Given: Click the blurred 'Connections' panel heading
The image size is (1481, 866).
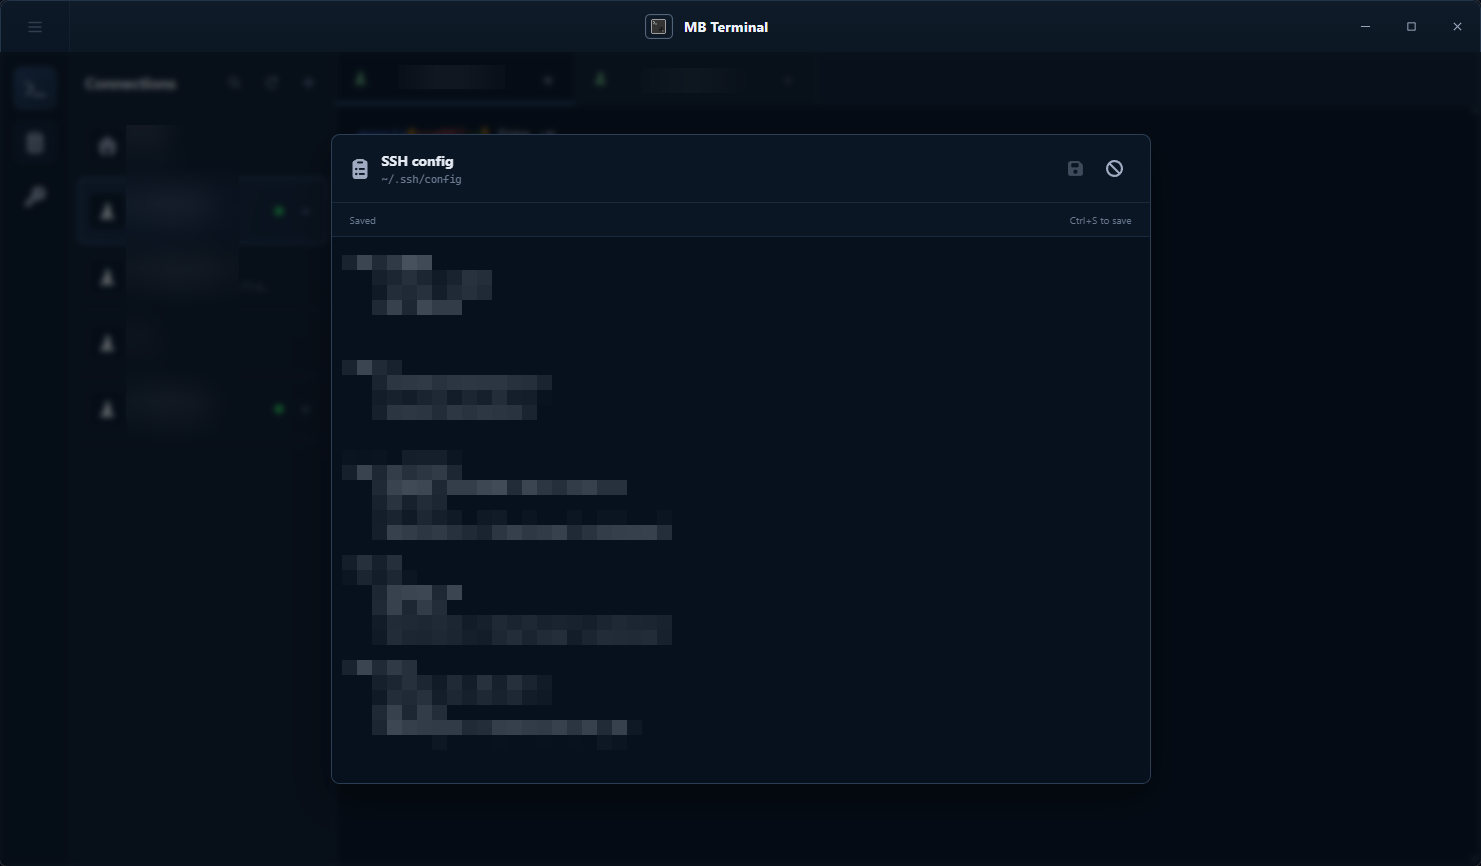Looking at the screenshot, I should 130,84.
